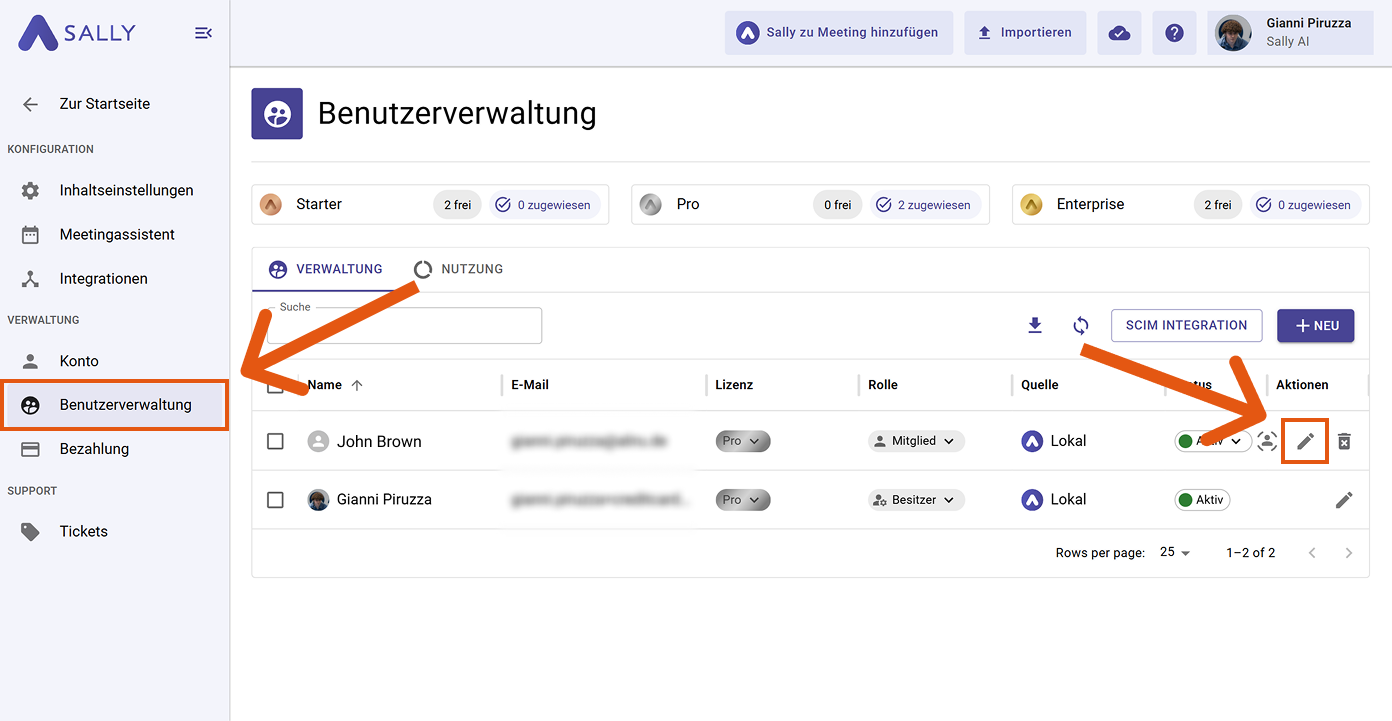Open the Rolle dropdown showing Mitglied
This screenshot has width=1392, height=721.
(915, 440)
